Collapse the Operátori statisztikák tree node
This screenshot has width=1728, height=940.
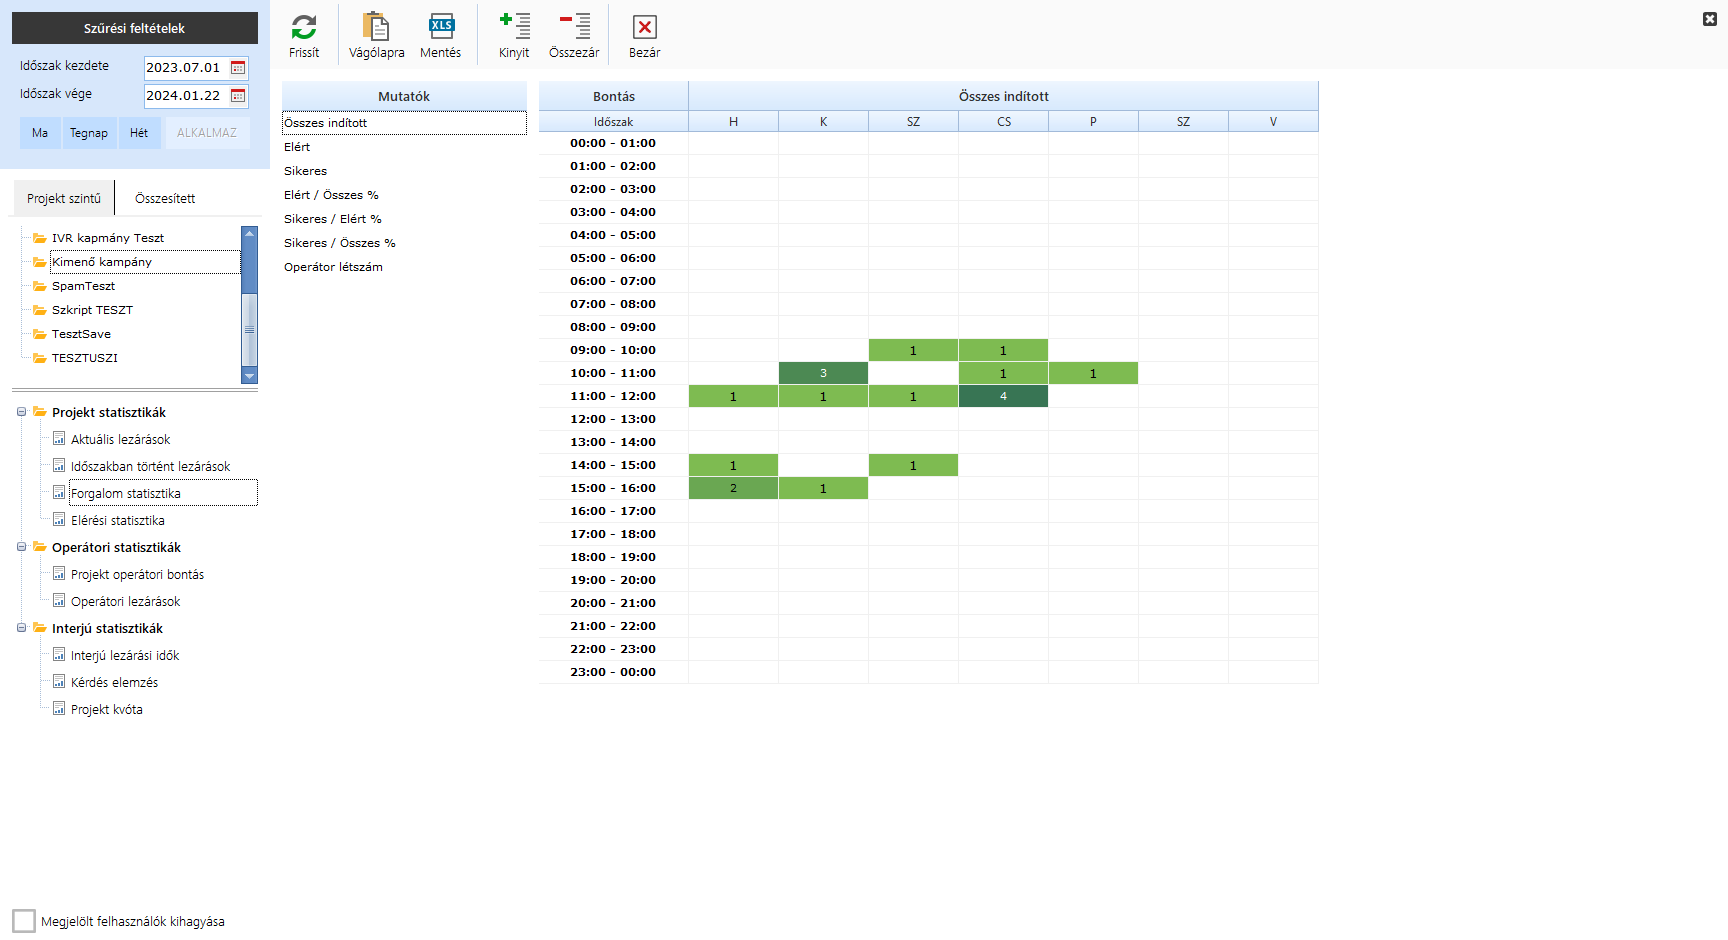21,547
